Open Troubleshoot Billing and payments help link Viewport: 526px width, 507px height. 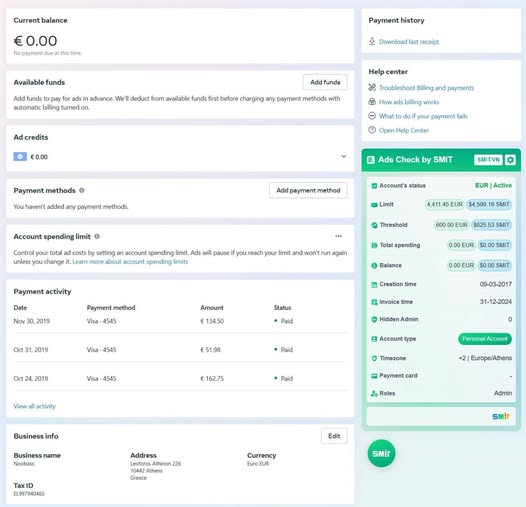426,88
